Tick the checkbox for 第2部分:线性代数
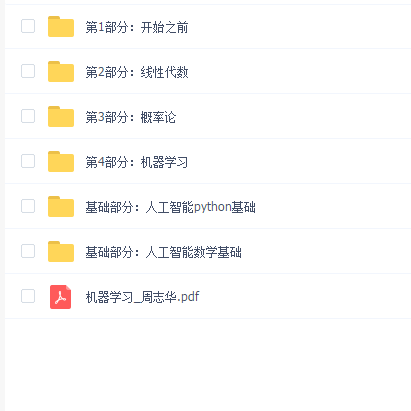Image resolution: width=411 pixels, height=411 pixels. coord(28,71)
